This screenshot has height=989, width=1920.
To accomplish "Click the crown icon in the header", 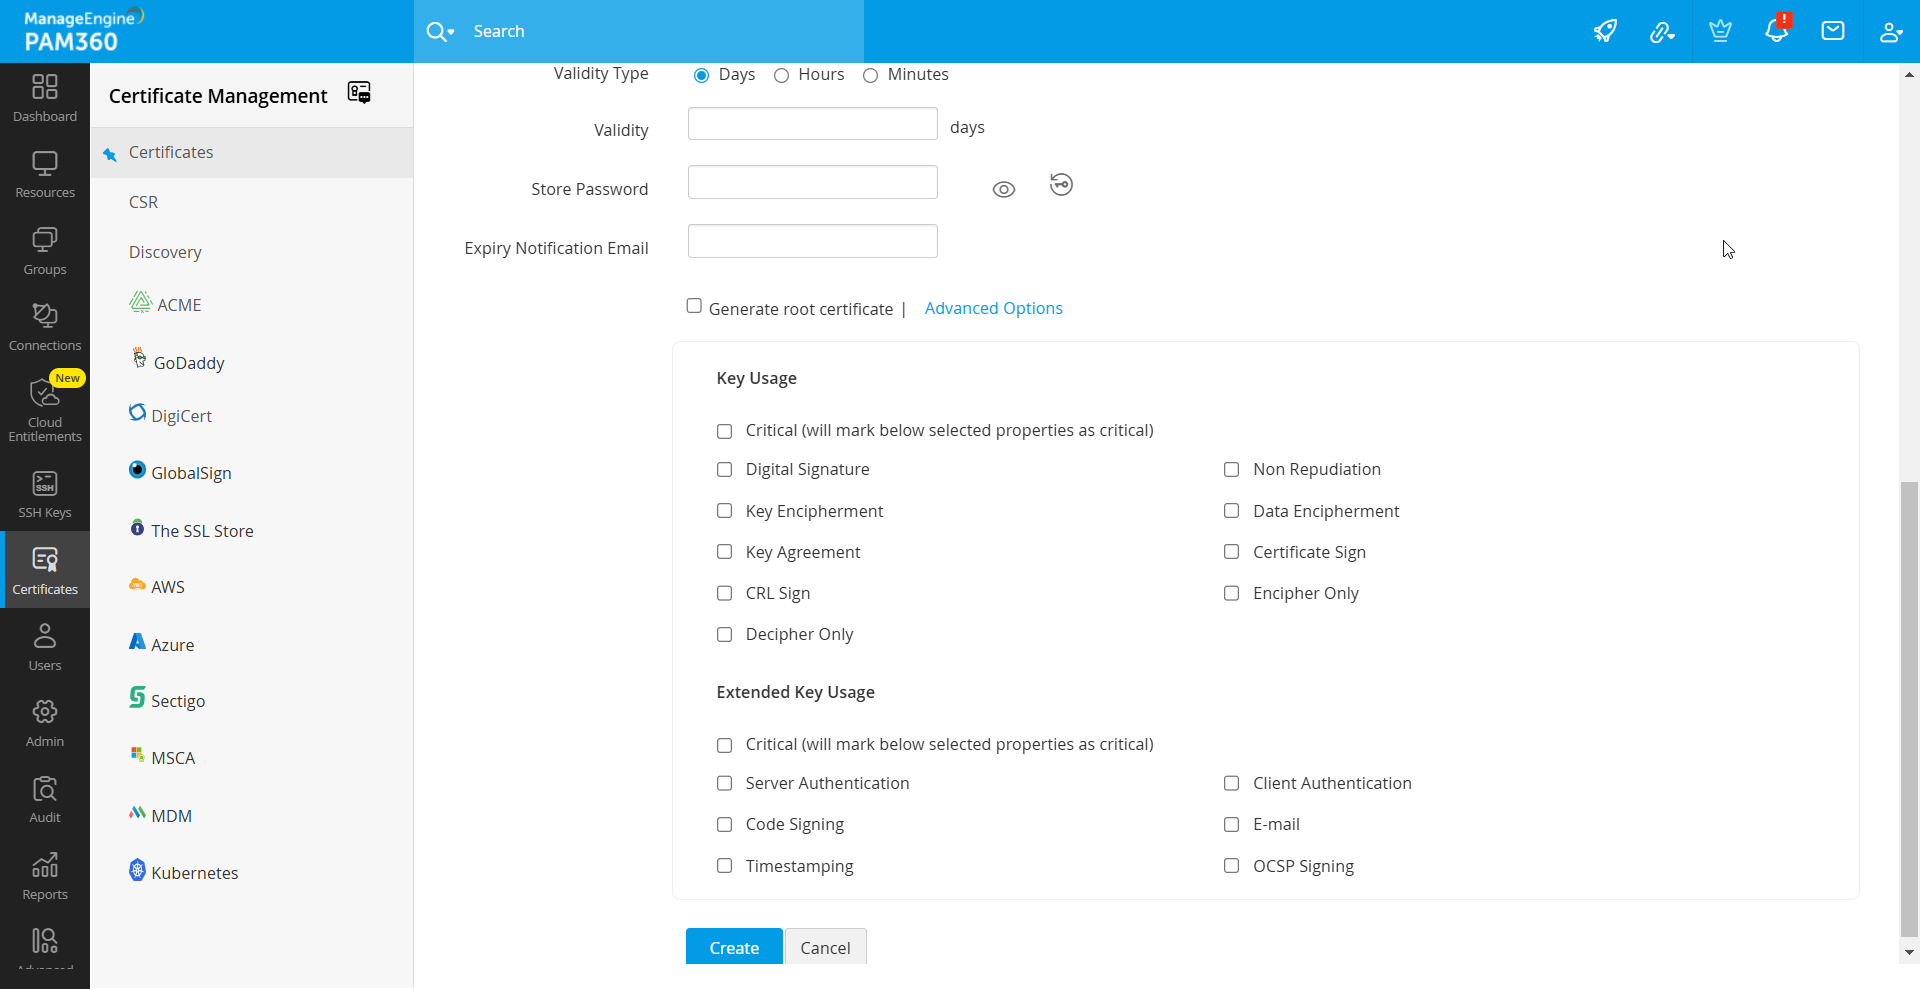I will pos(1720,31).
